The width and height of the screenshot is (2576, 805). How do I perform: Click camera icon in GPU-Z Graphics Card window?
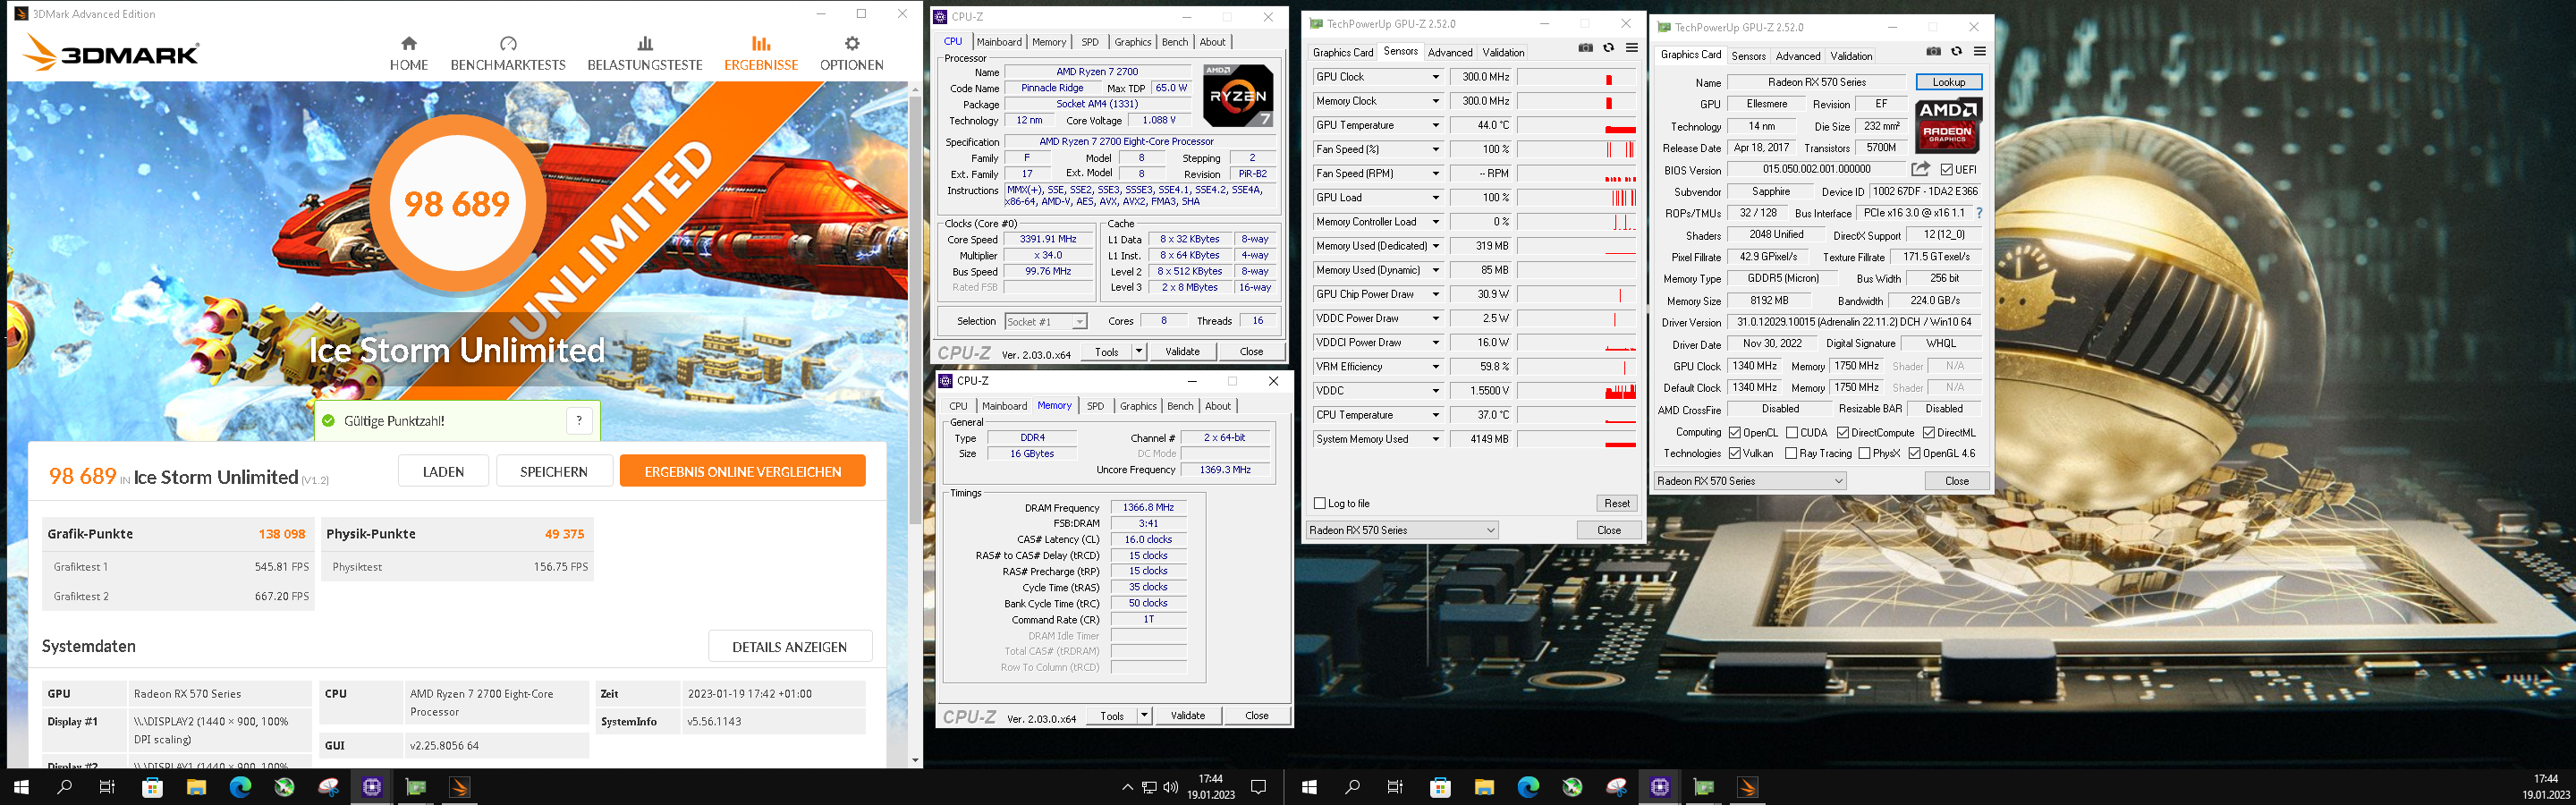[x=1933, y=52]
